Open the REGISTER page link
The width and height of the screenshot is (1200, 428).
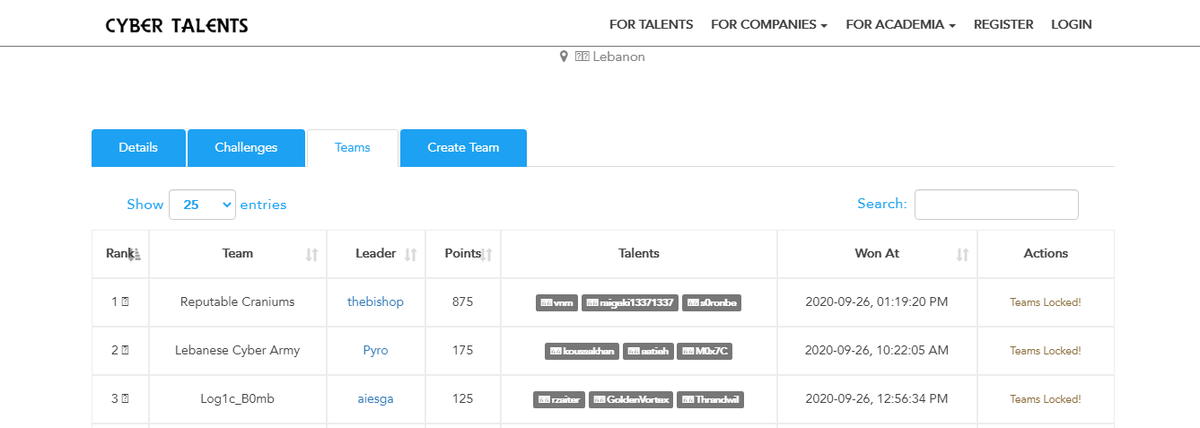1003,24
